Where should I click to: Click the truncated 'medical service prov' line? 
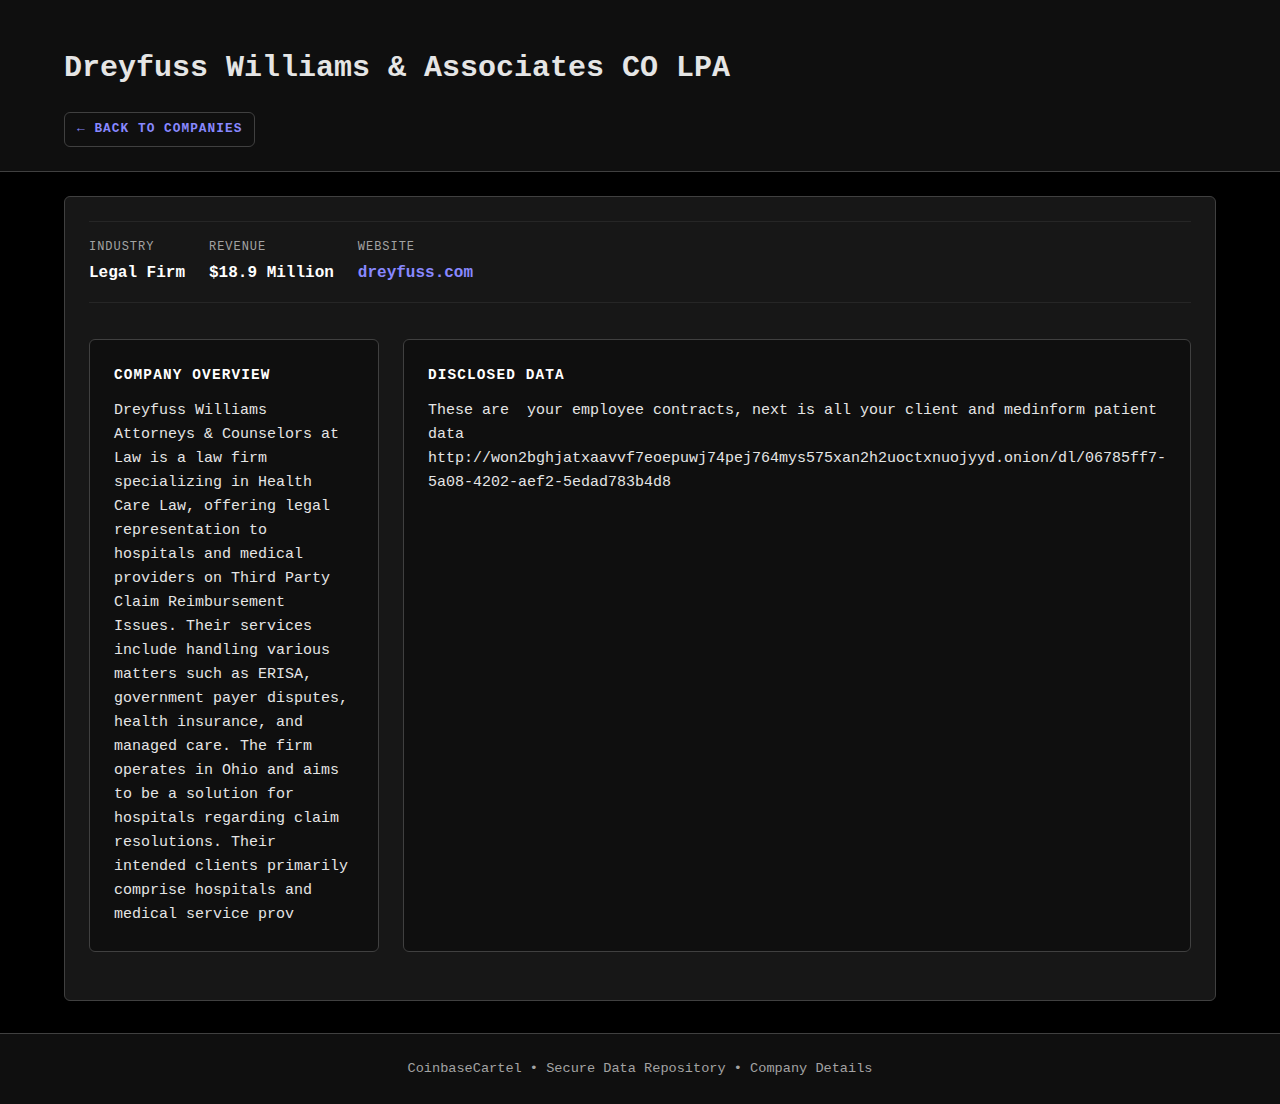pyautogui.click(x=204, y=913)
